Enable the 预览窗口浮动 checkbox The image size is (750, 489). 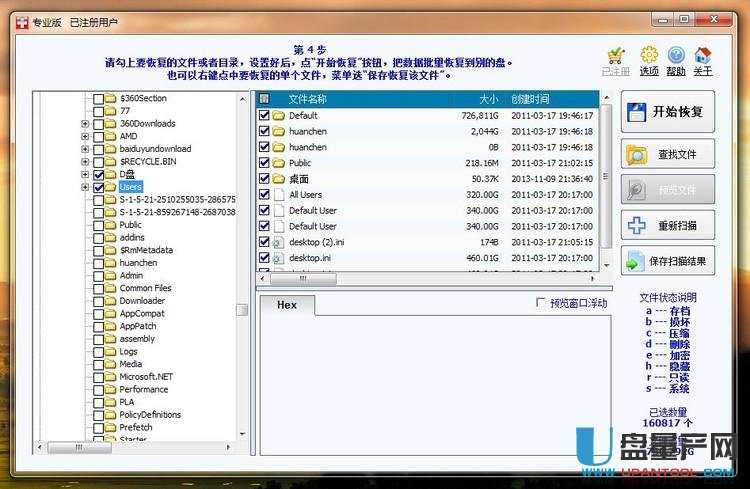tap(541, 302)
